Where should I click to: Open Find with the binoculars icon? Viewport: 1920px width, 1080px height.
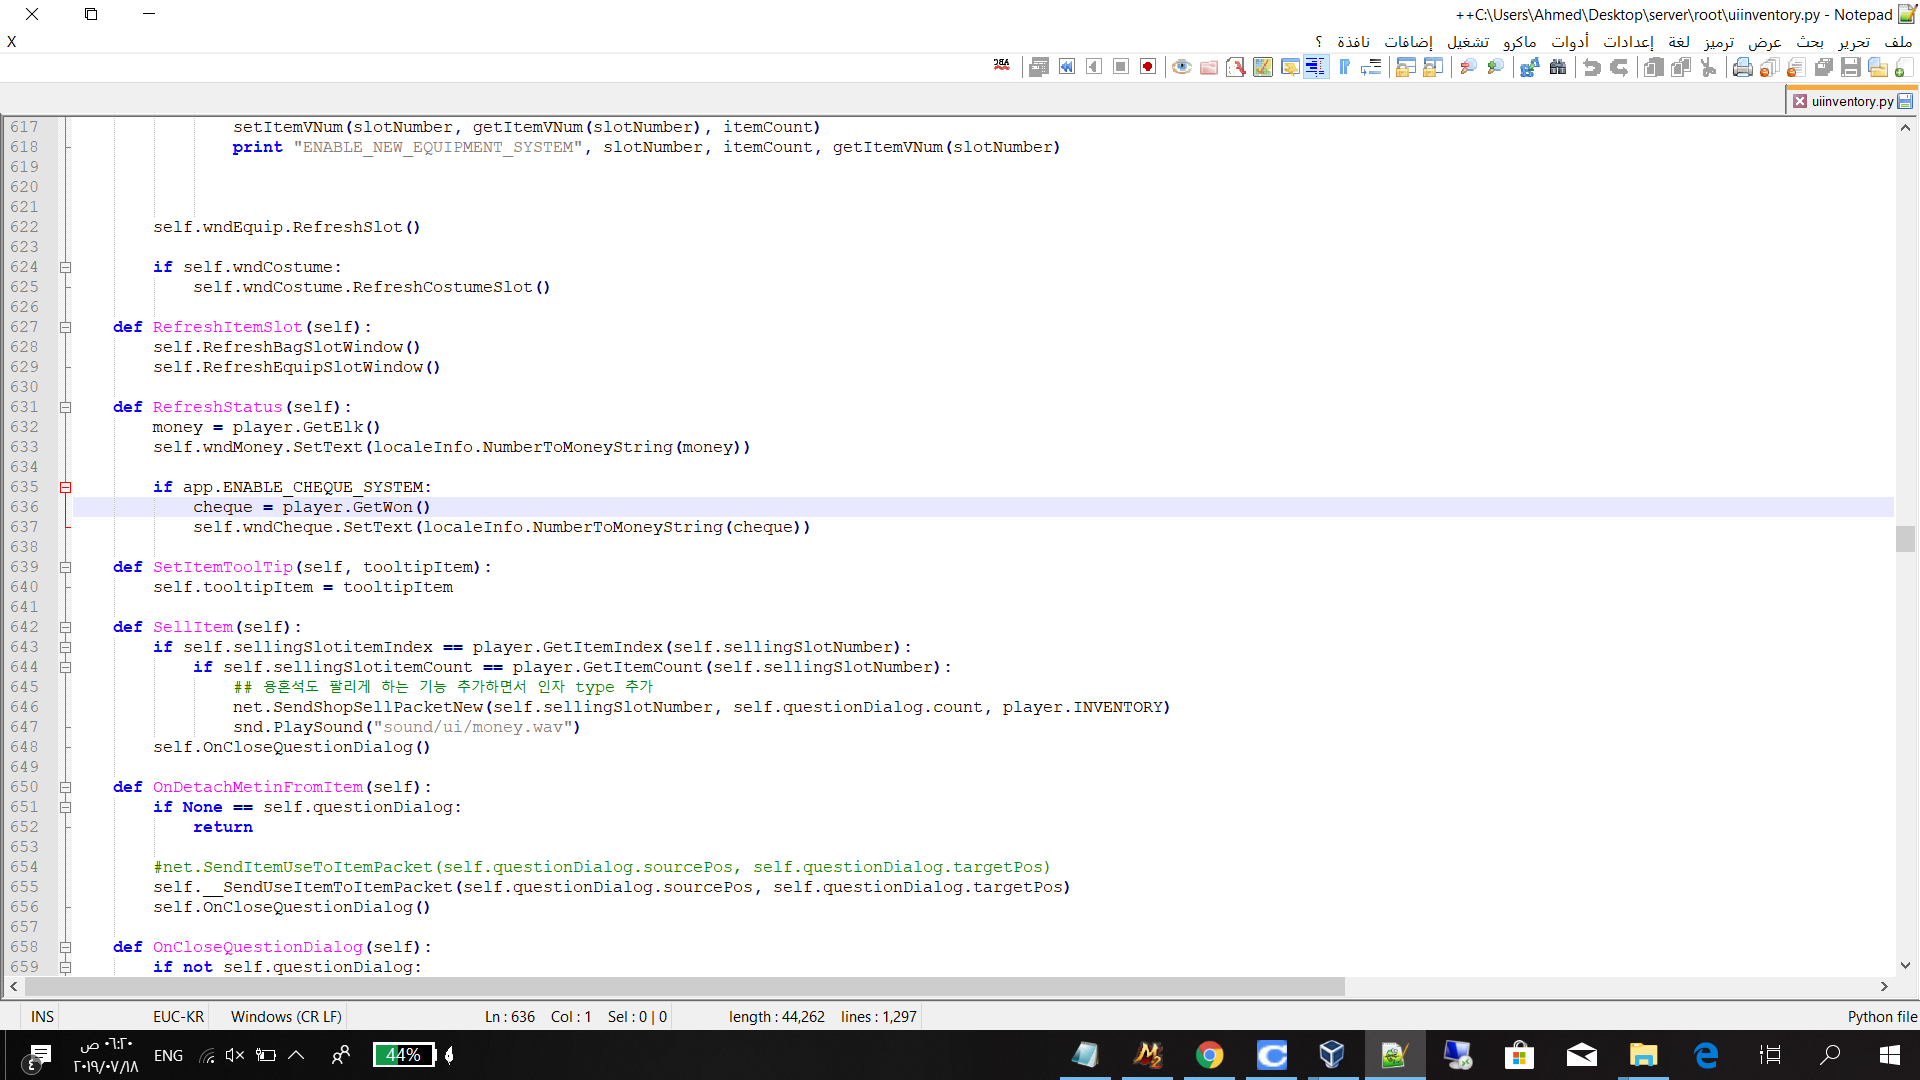[x=1558, y=67]
